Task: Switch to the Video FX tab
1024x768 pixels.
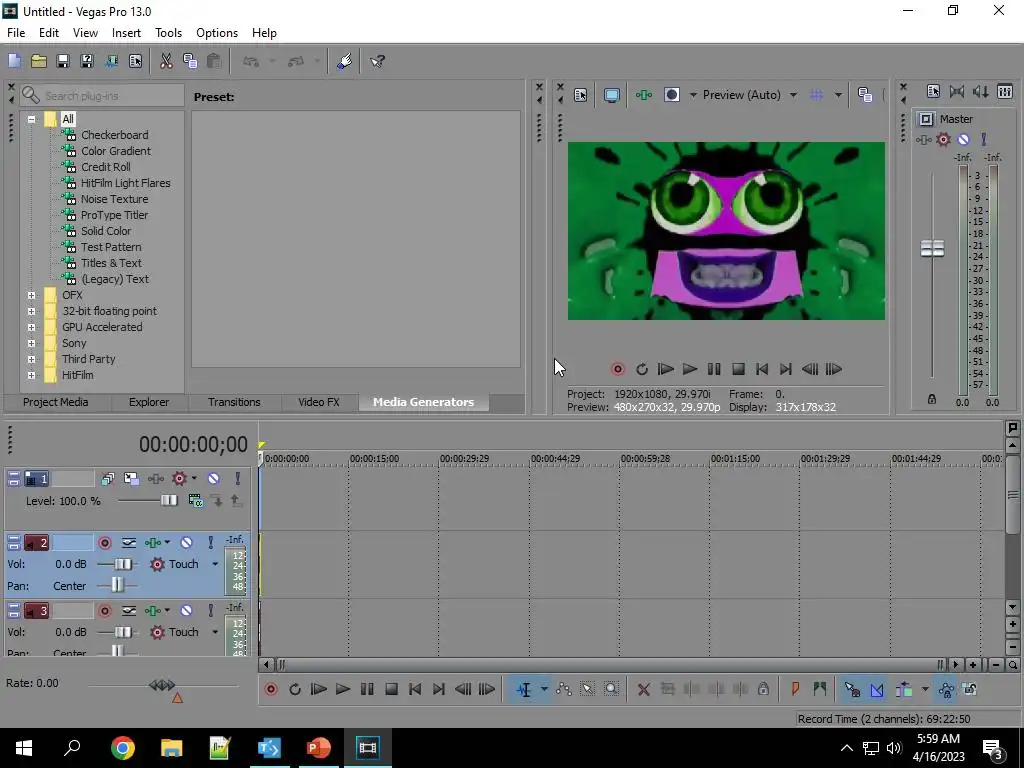Action: coord(319,402)
